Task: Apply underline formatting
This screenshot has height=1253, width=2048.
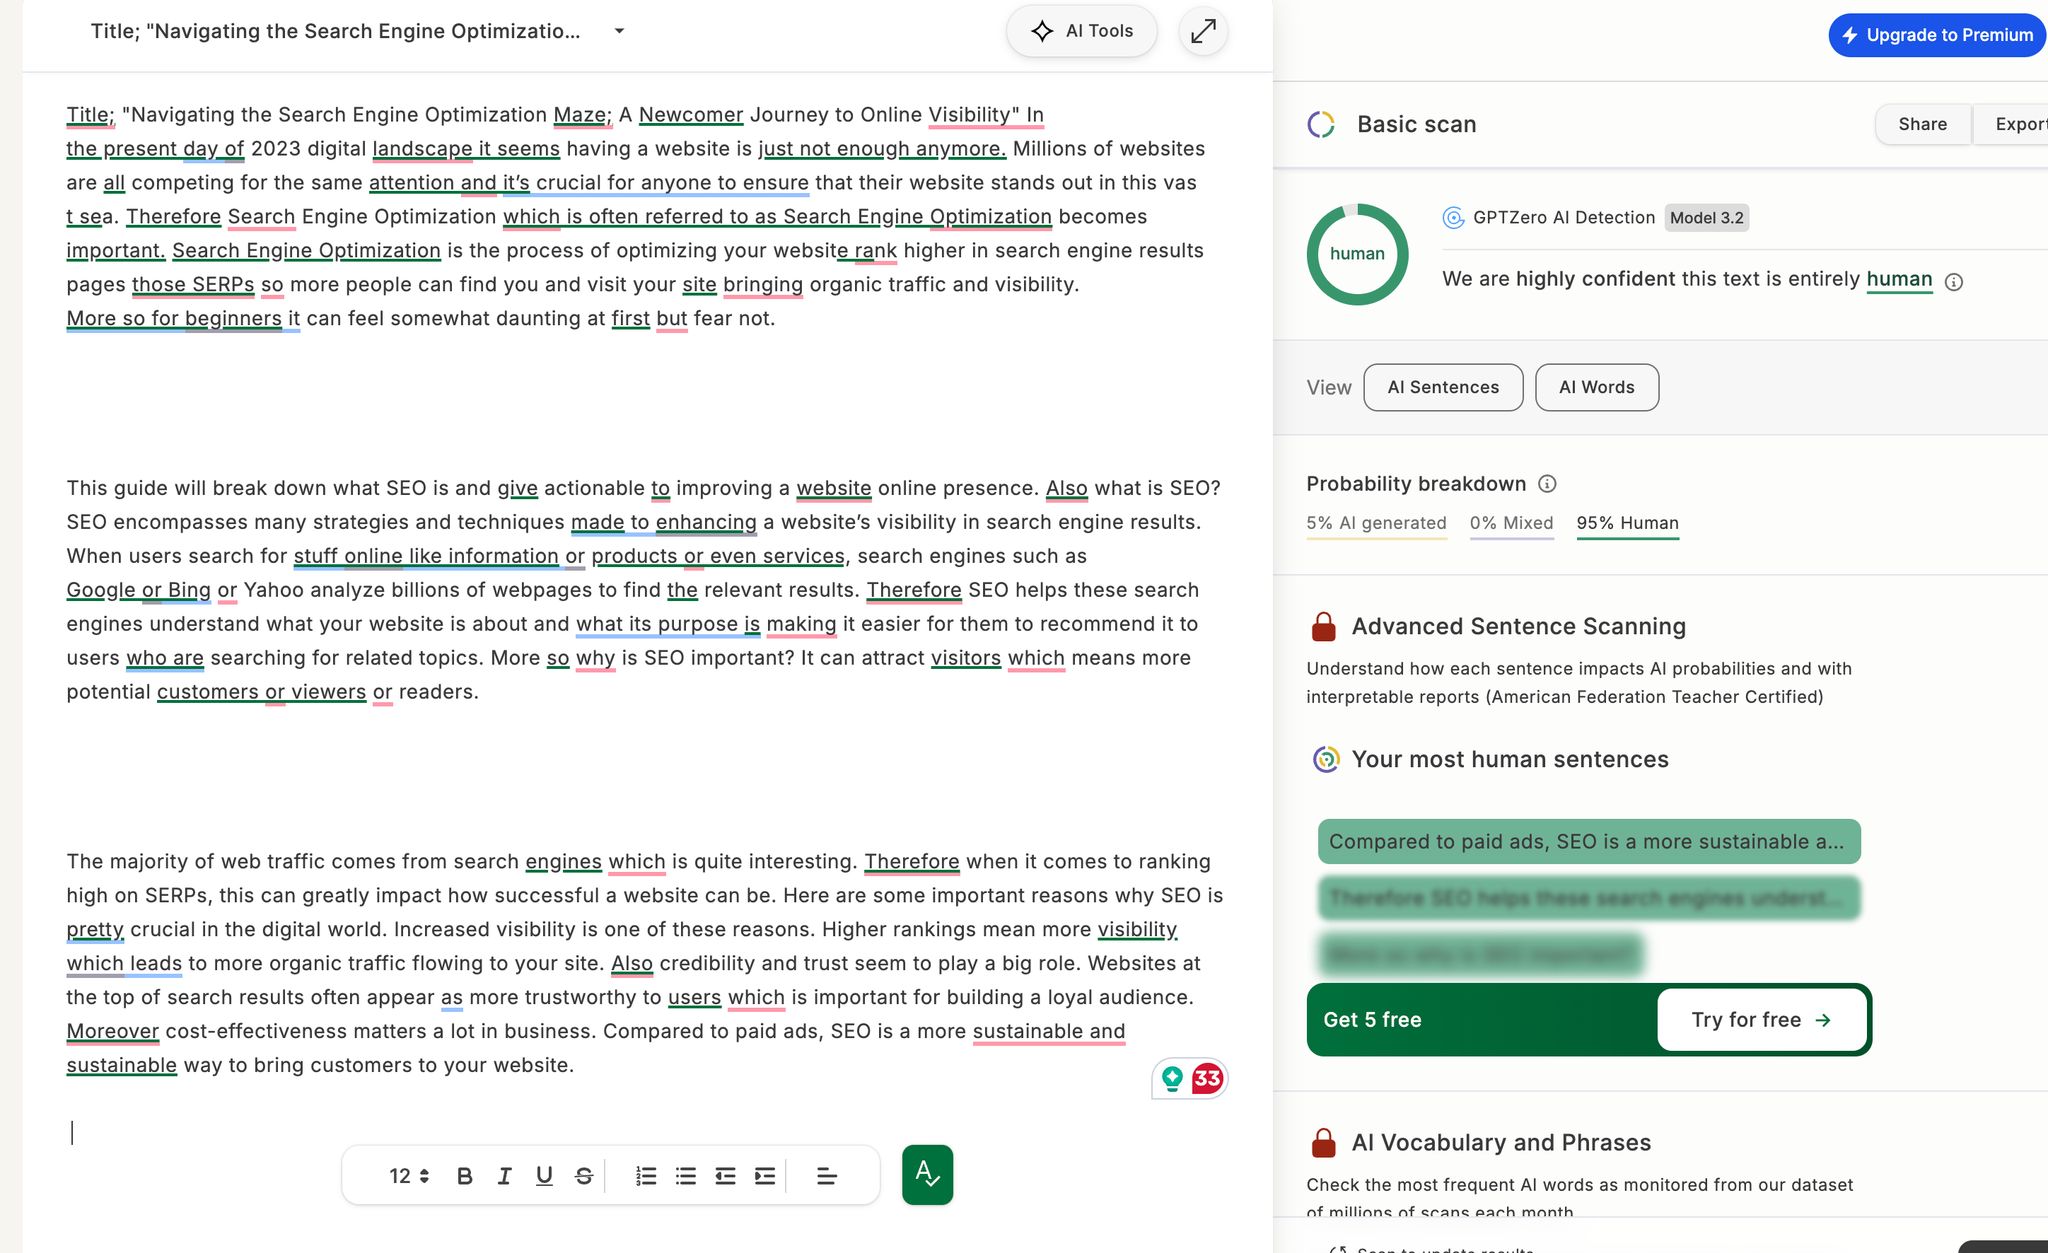Action: (544, 1176)
